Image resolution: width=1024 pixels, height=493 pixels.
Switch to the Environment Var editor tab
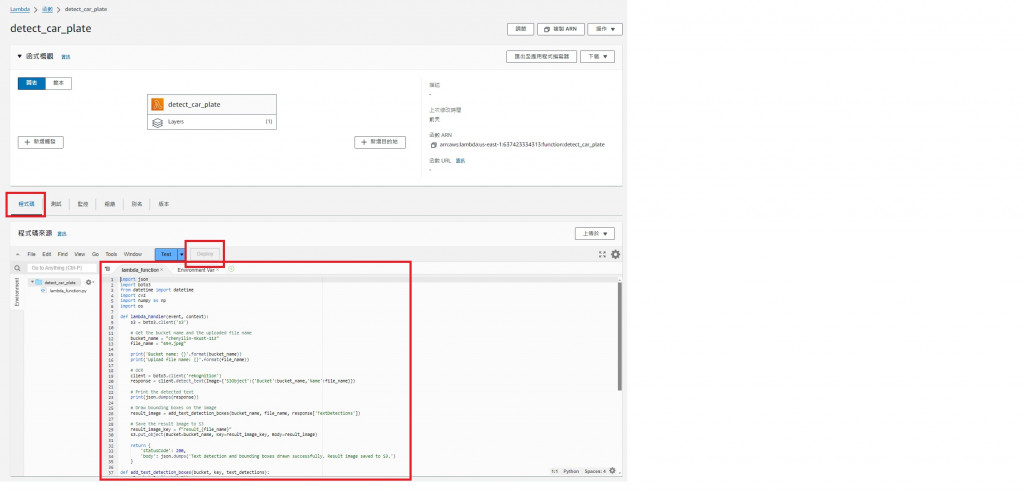[196, 270]
